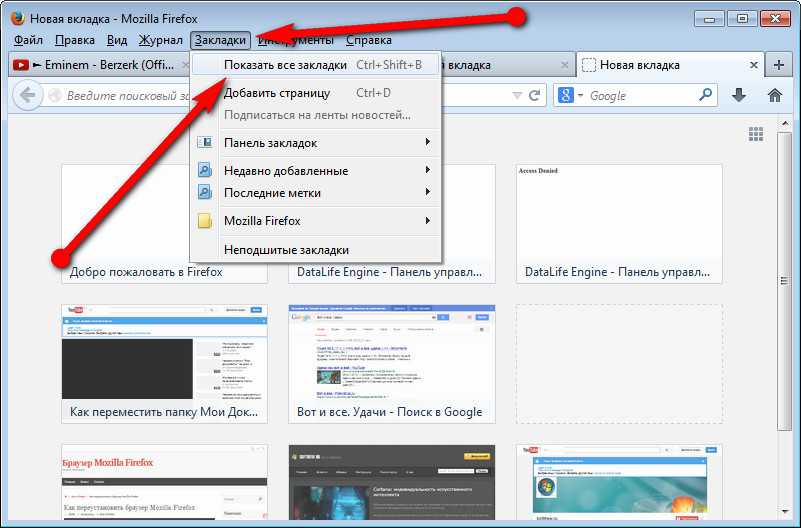801x528 pixels.
Task: Open the Журнал menu
Action: click(x=160, y=40)
